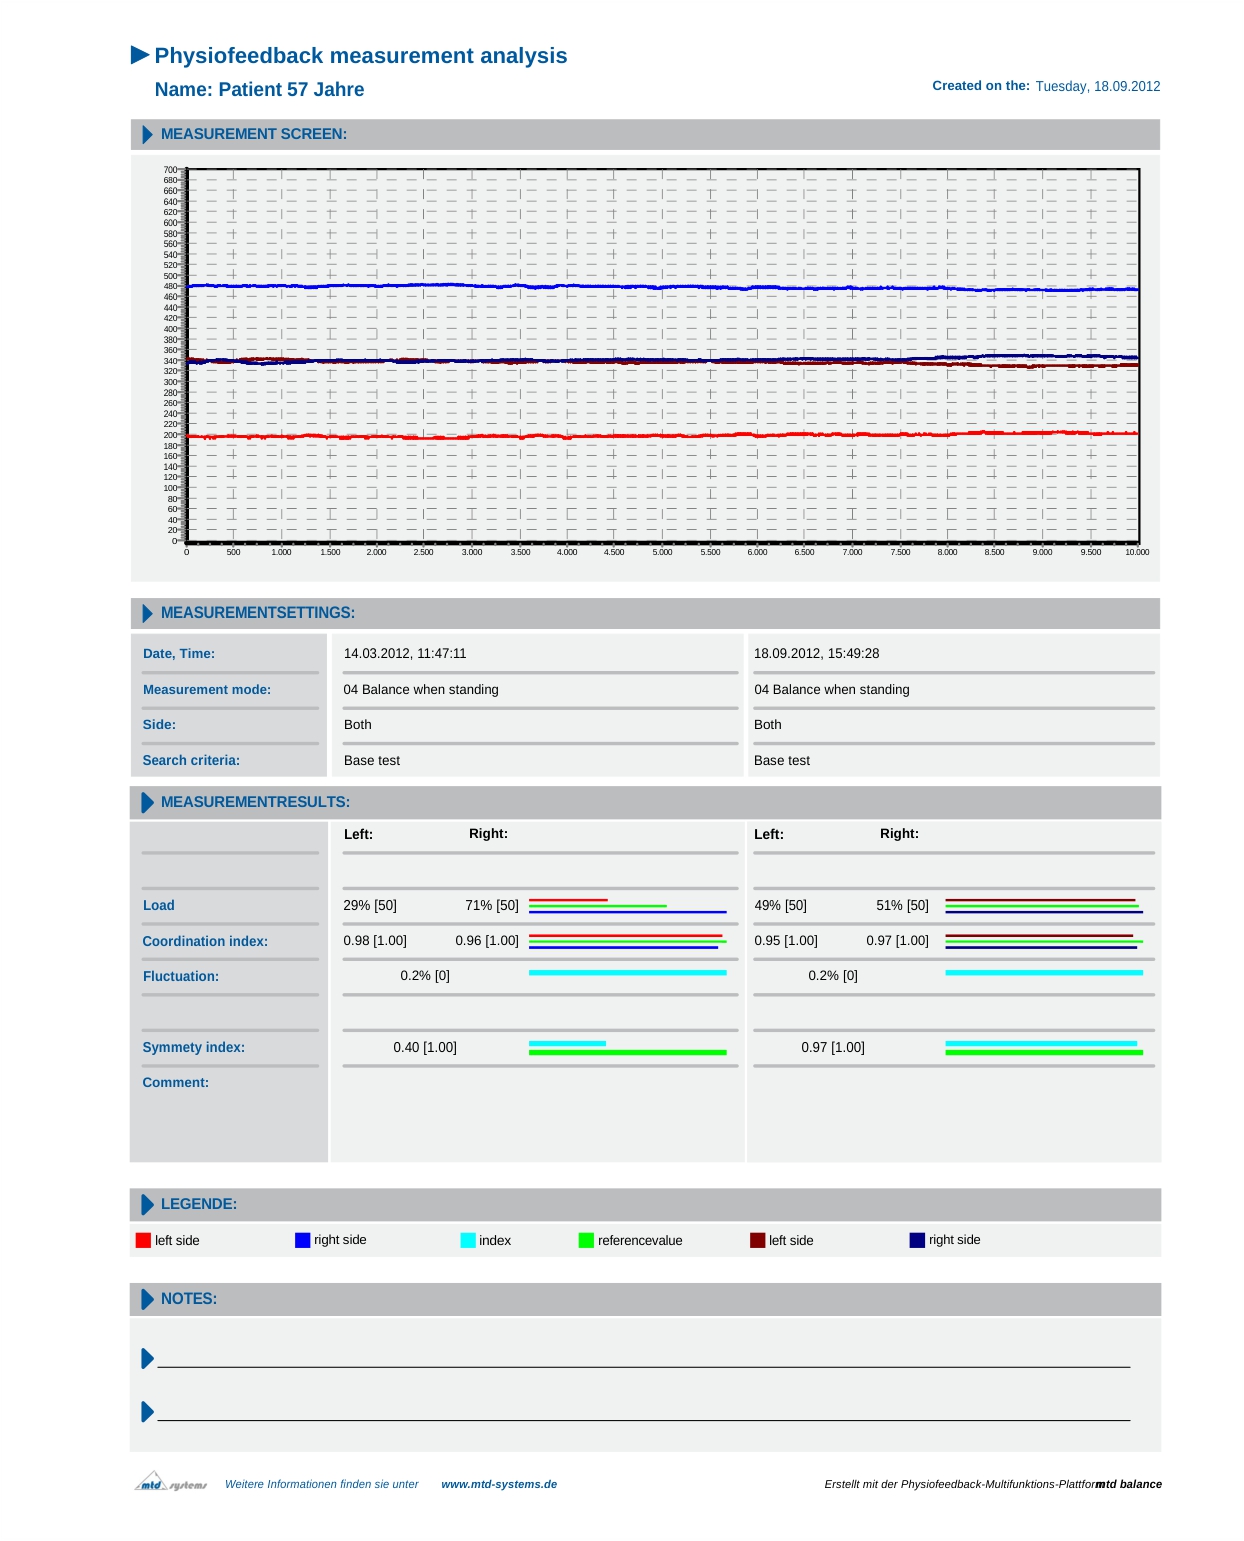
Task: Click the 'LEGENDE:' heading text
Action: (x=199, y=1204)
